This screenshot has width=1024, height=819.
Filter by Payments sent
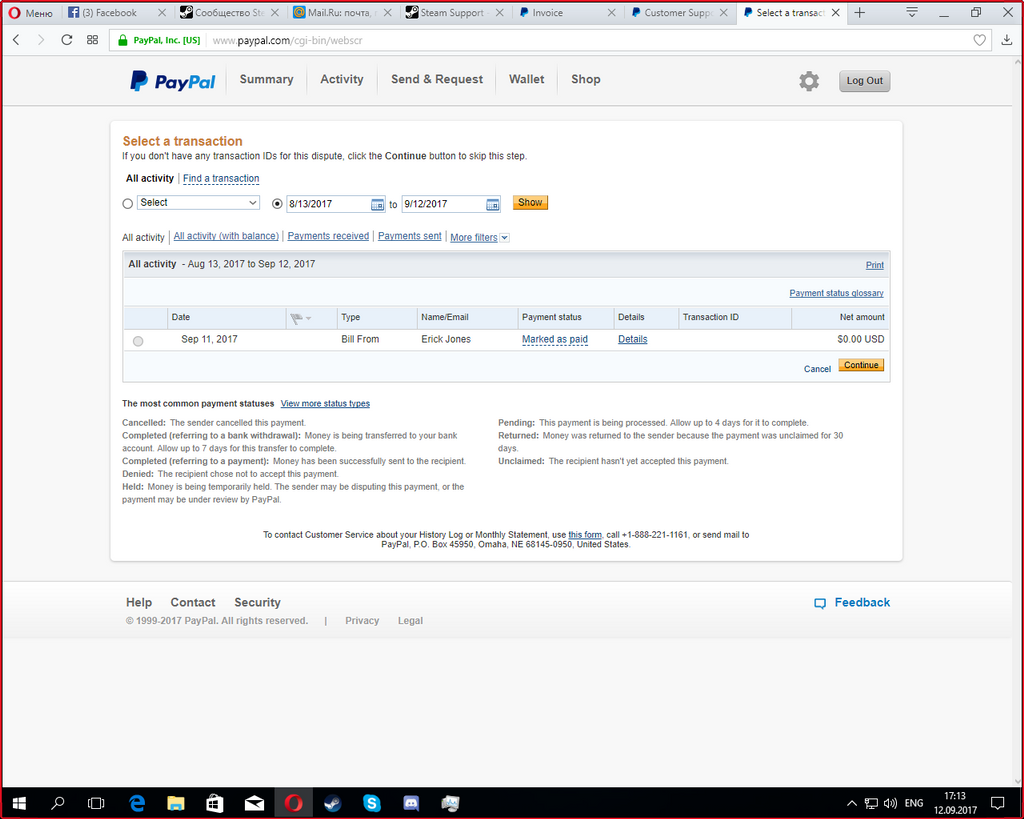coord(409,236)
